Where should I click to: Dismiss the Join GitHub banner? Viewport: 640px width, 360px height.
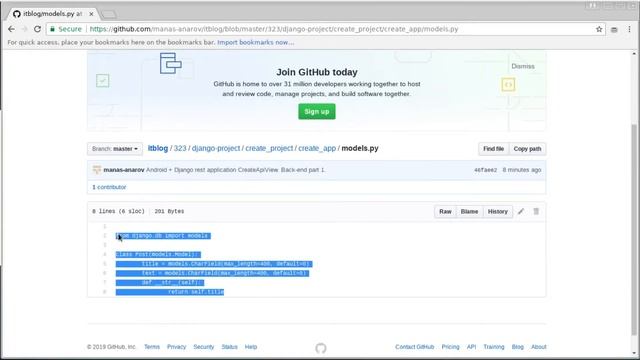523,66
